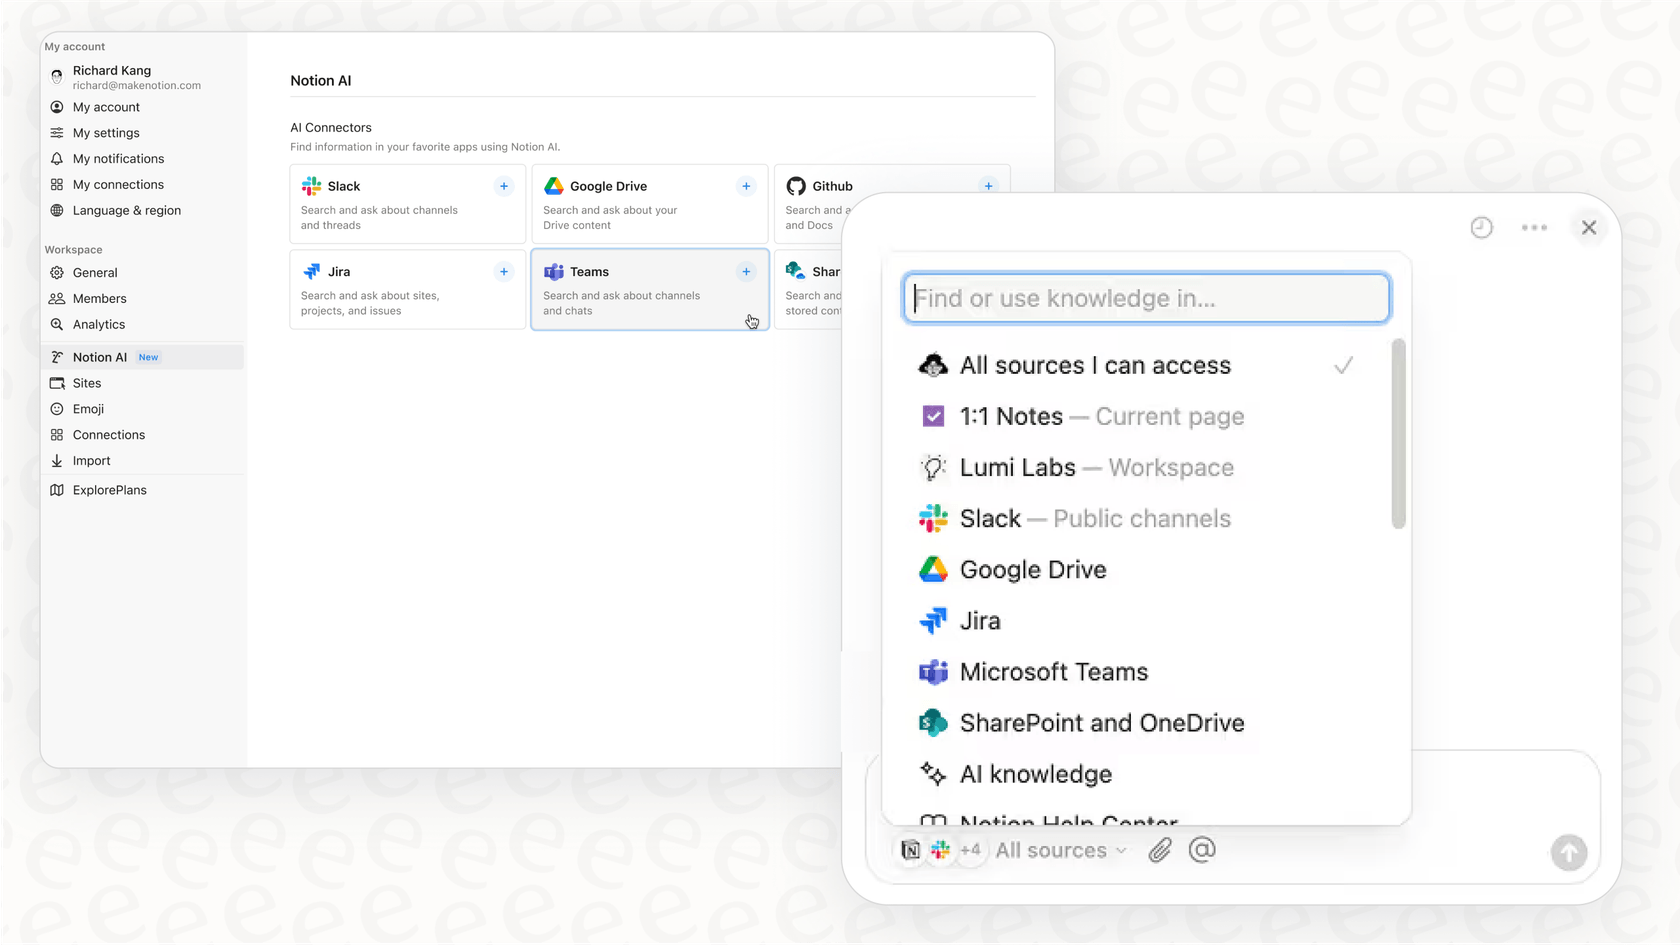Click the attachment paperclip icon in the chat bar
This screenshot has width=1680, height=945.
coord(1159,850)
